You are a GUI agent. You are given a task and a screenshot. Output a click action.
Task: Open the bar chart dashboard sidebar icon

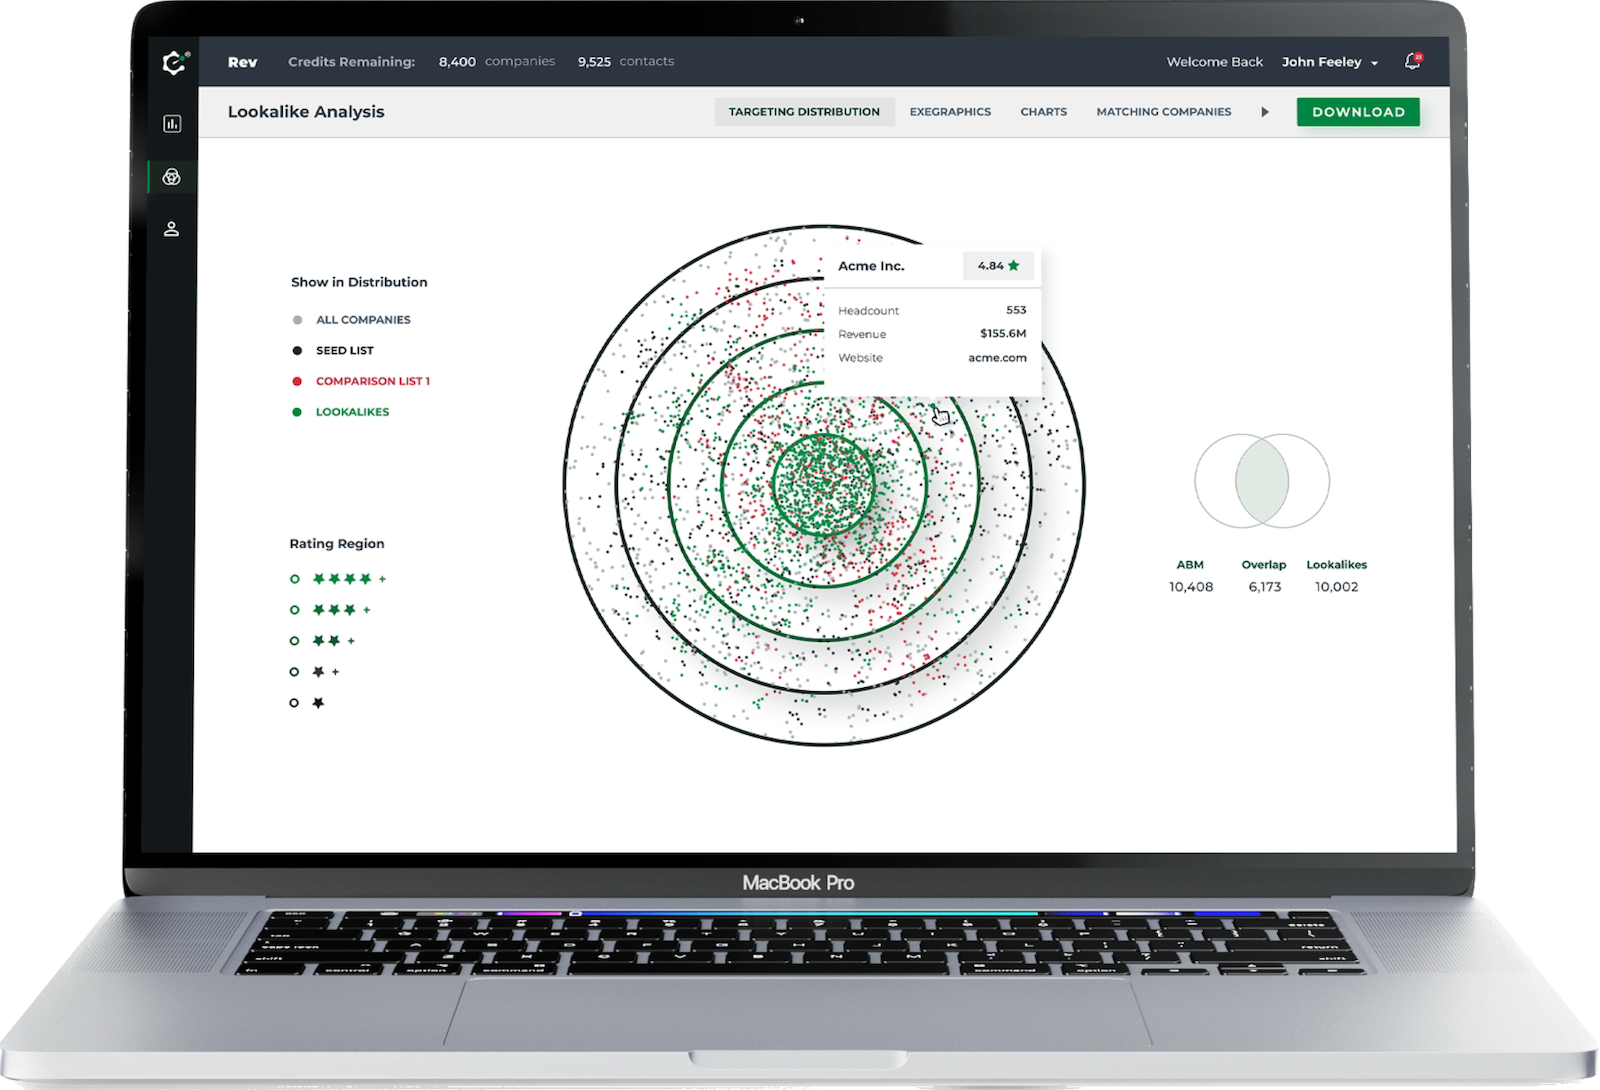click(x=172, y=124)
